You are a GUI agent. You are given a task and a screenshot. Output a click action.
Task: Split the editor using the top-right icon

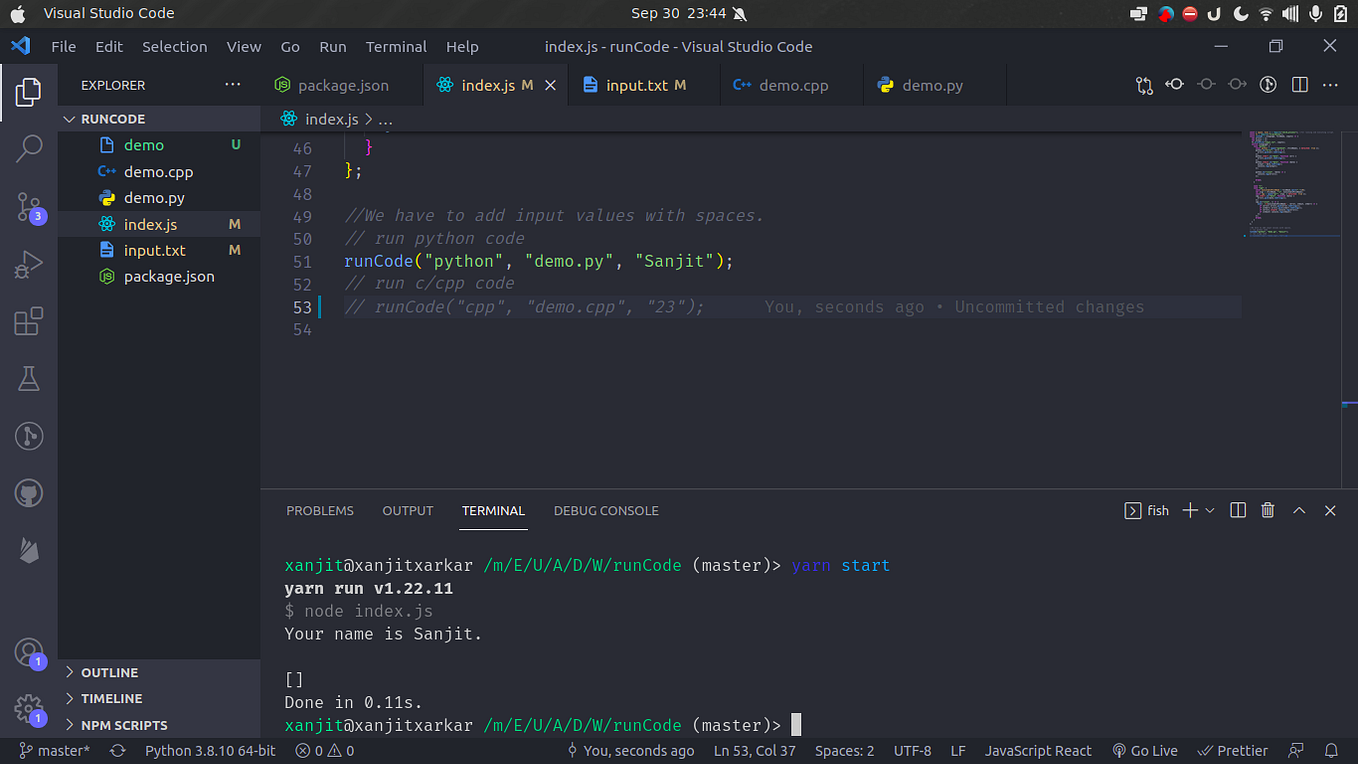[1299, 85]
